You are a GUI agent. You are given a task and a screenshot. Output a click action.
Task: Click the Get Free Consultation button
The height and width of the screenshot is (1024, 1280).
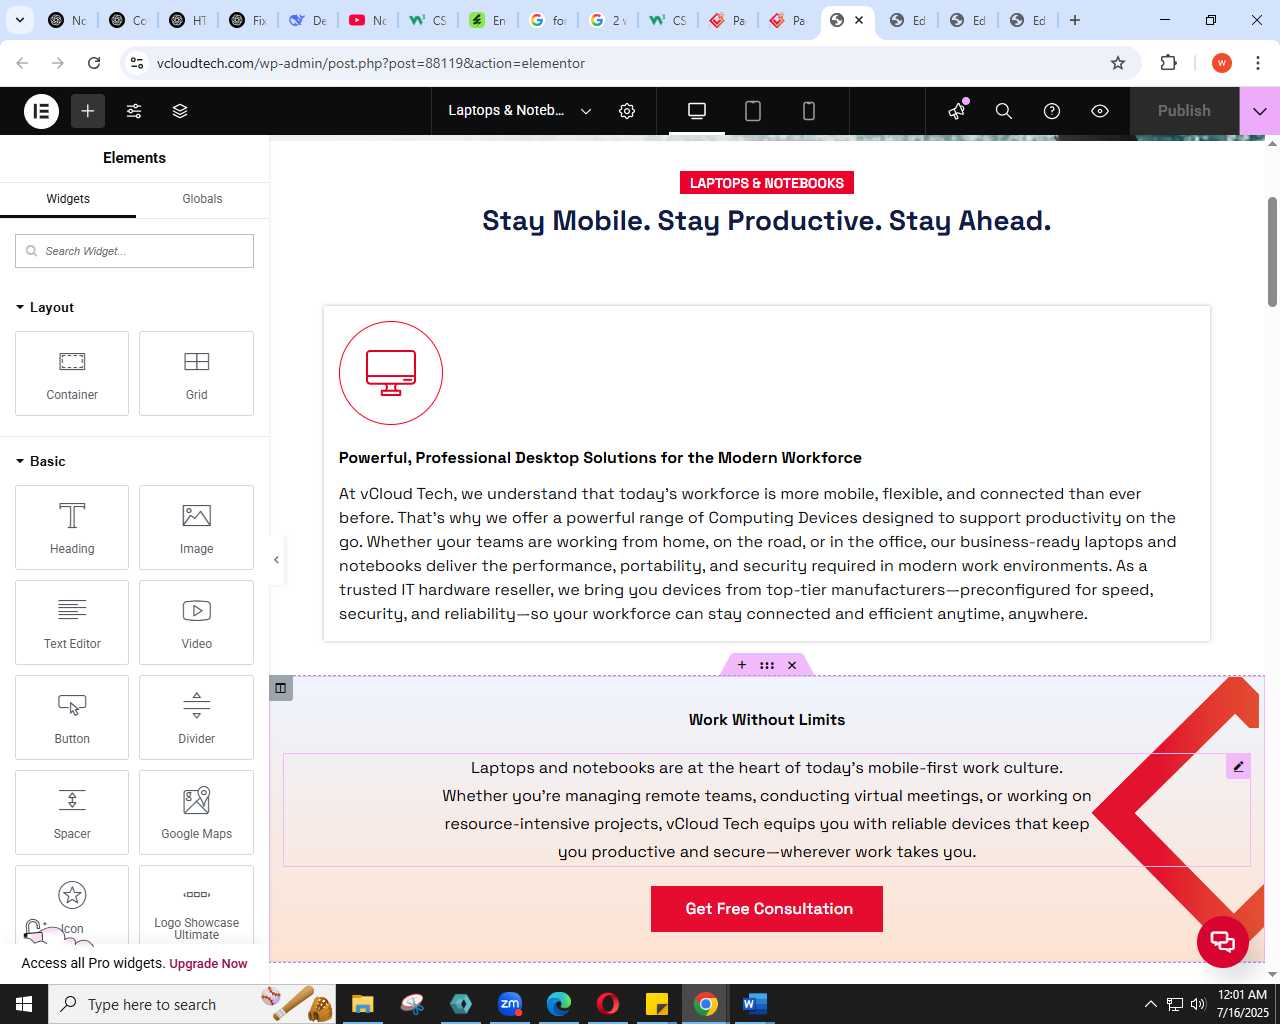point(767,909)
